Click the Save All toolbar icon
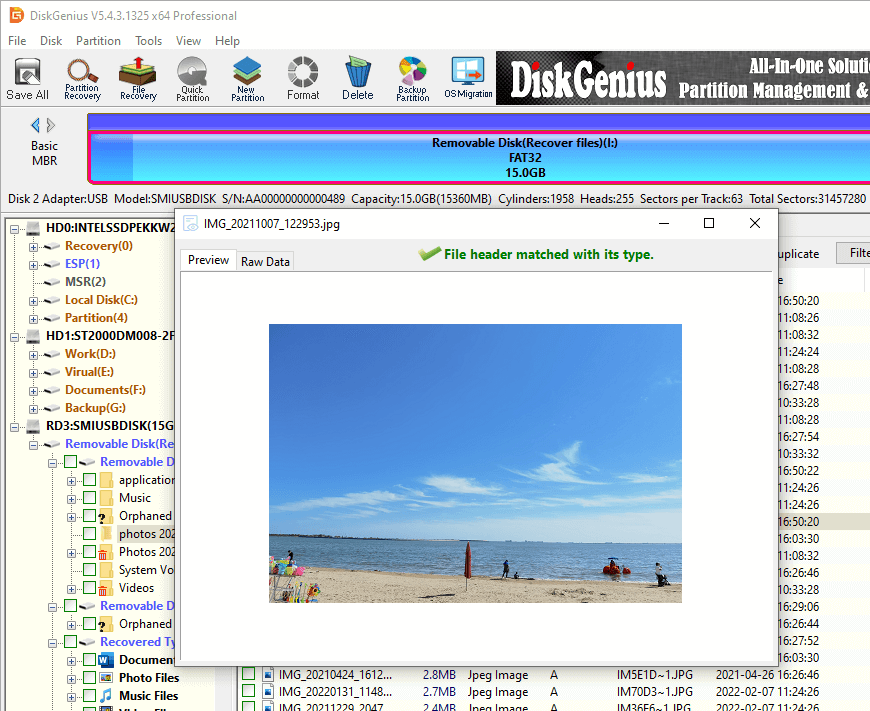870x711 pixels. click(27, 78)
